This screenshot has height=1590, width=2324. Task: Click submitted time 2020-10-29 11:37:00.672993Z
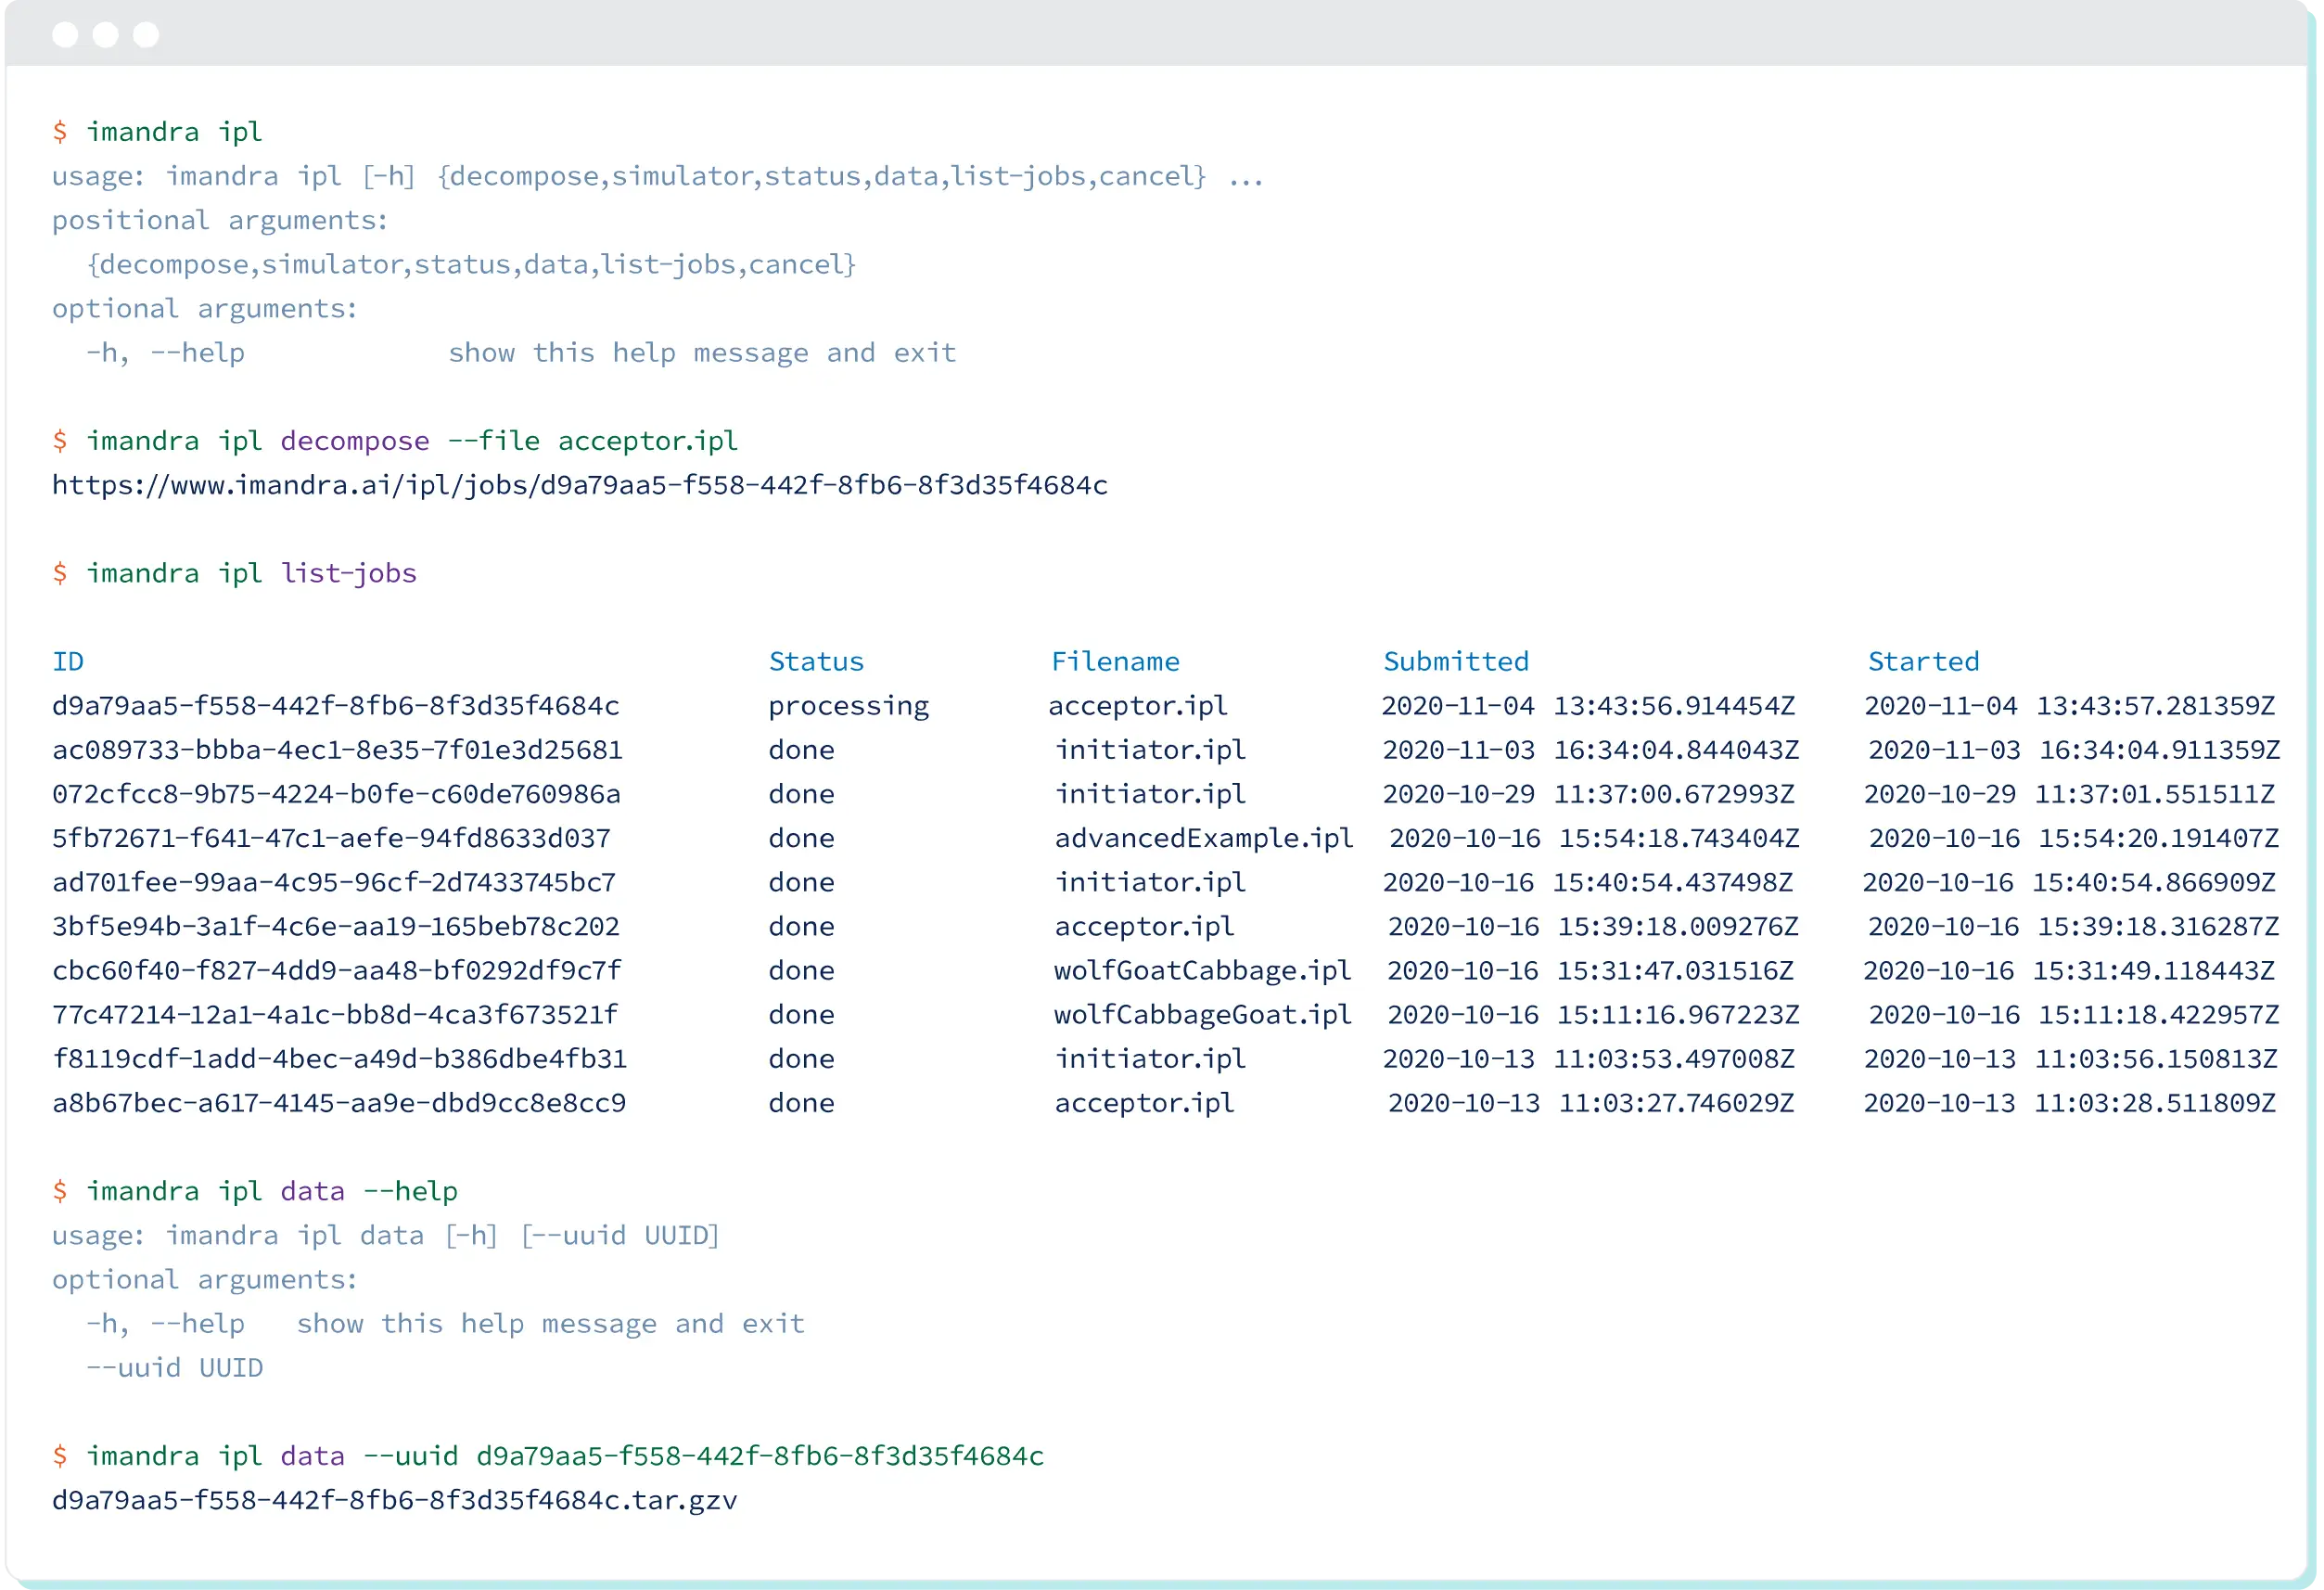tap(1589, 794)
